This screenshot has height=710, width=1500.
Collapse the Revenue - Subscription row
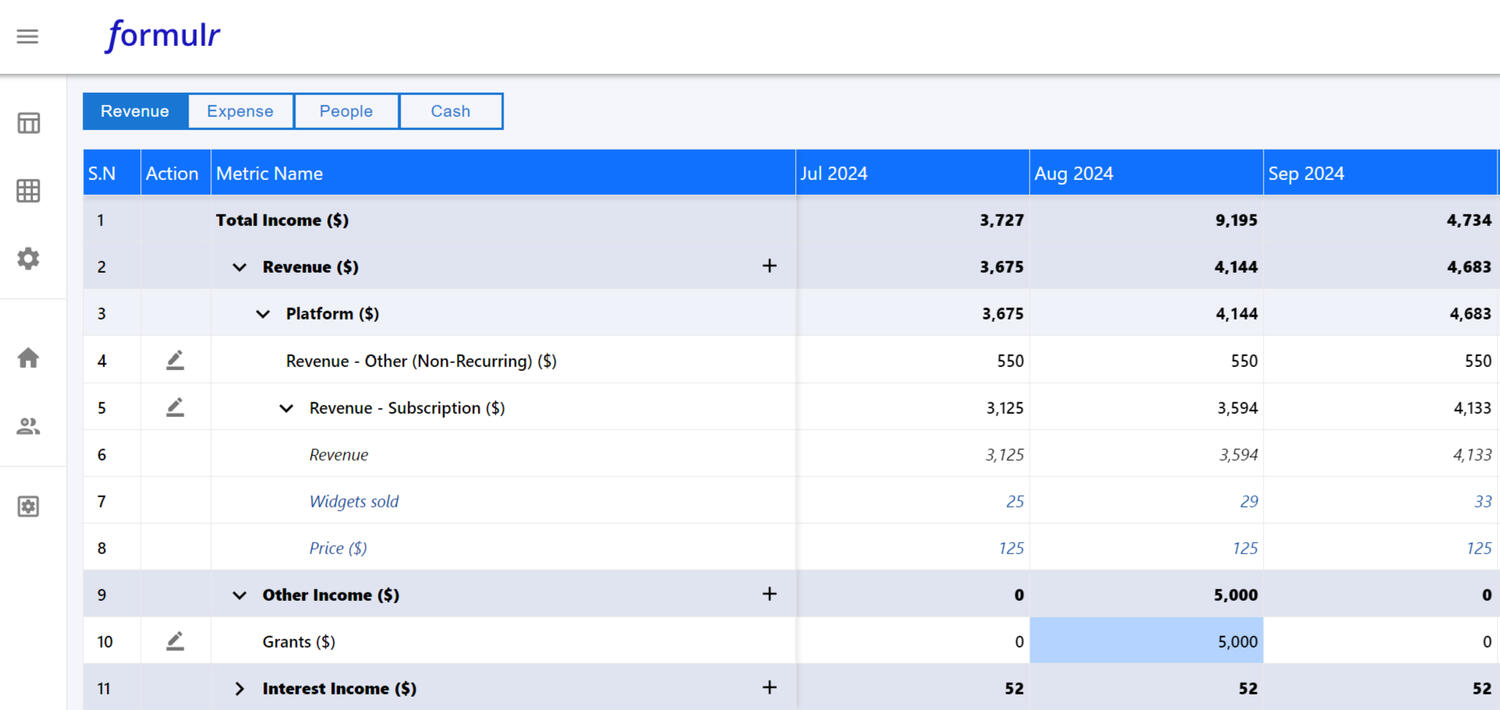pos(286,408)
